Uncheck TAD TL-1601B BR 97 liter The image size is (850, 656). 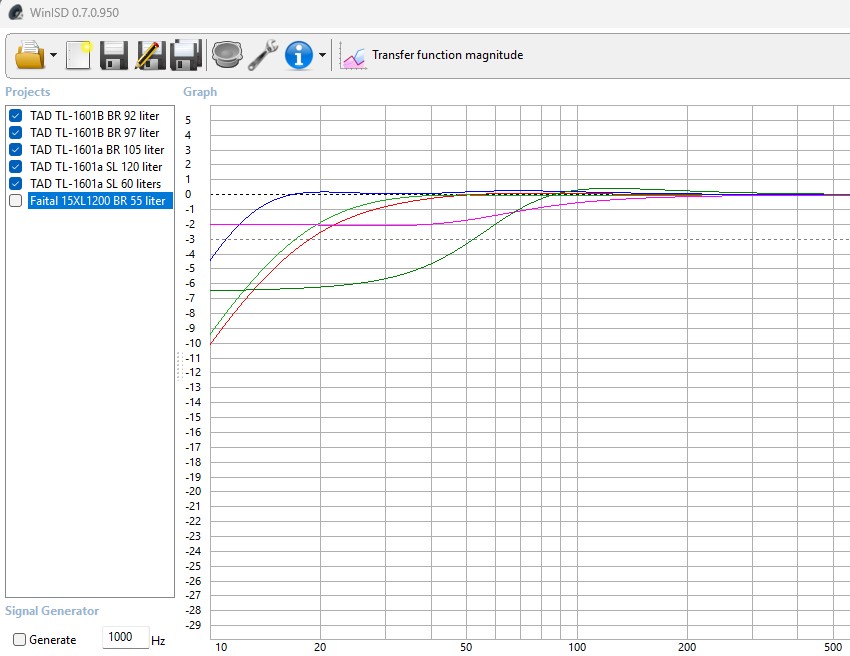coord(16,132)
